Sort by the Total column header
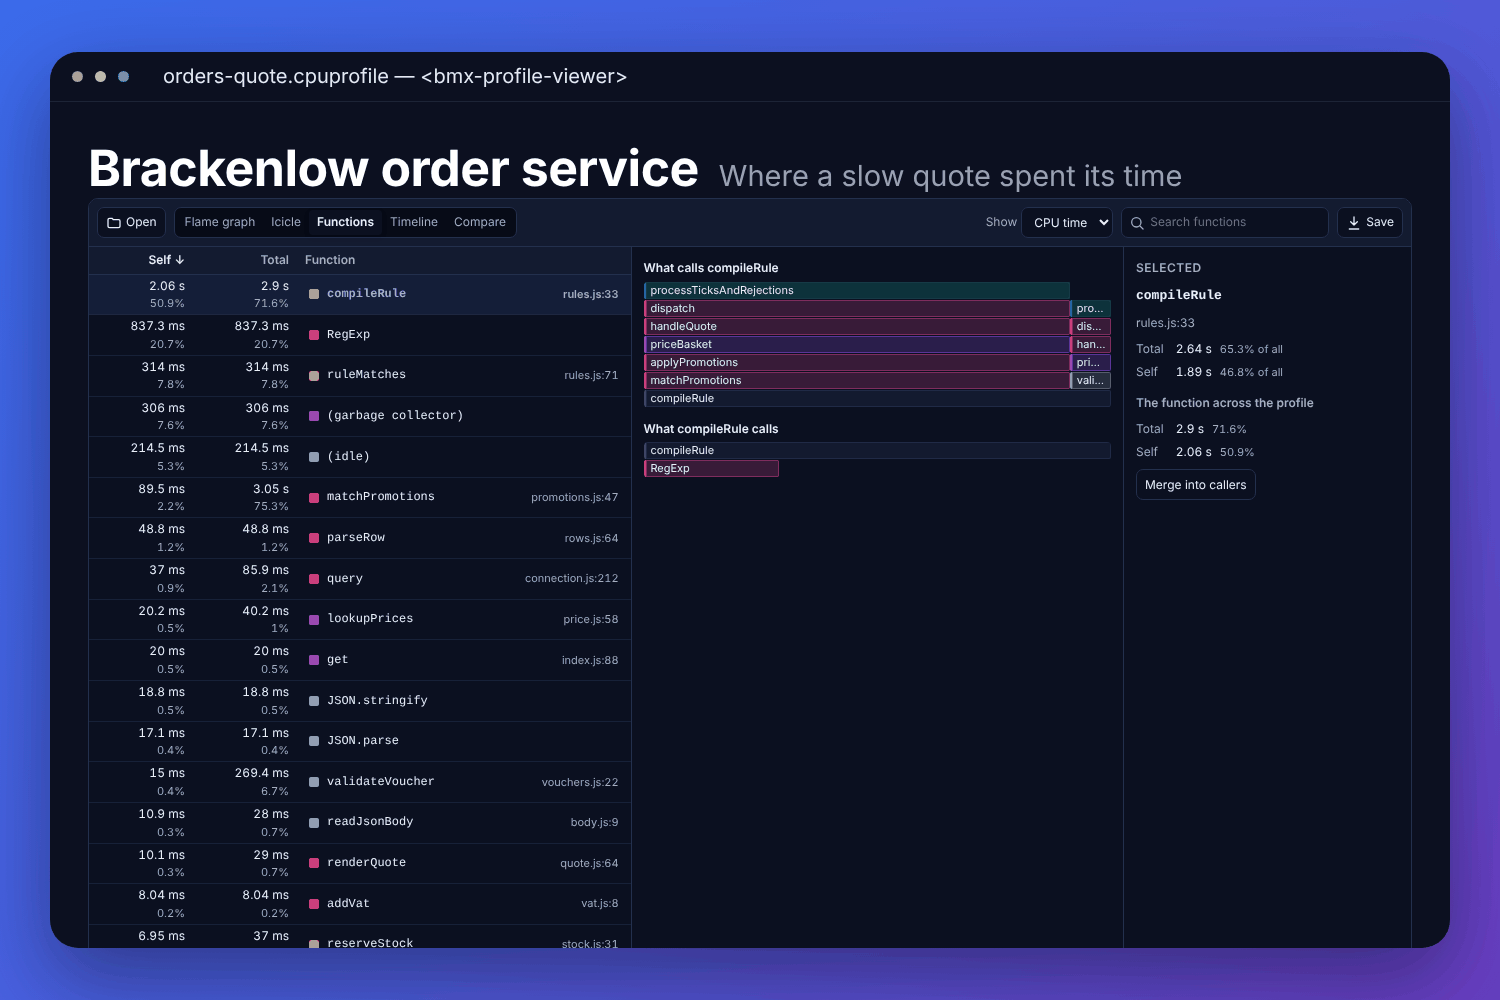 pyautogui.click(x=275, y=260)
